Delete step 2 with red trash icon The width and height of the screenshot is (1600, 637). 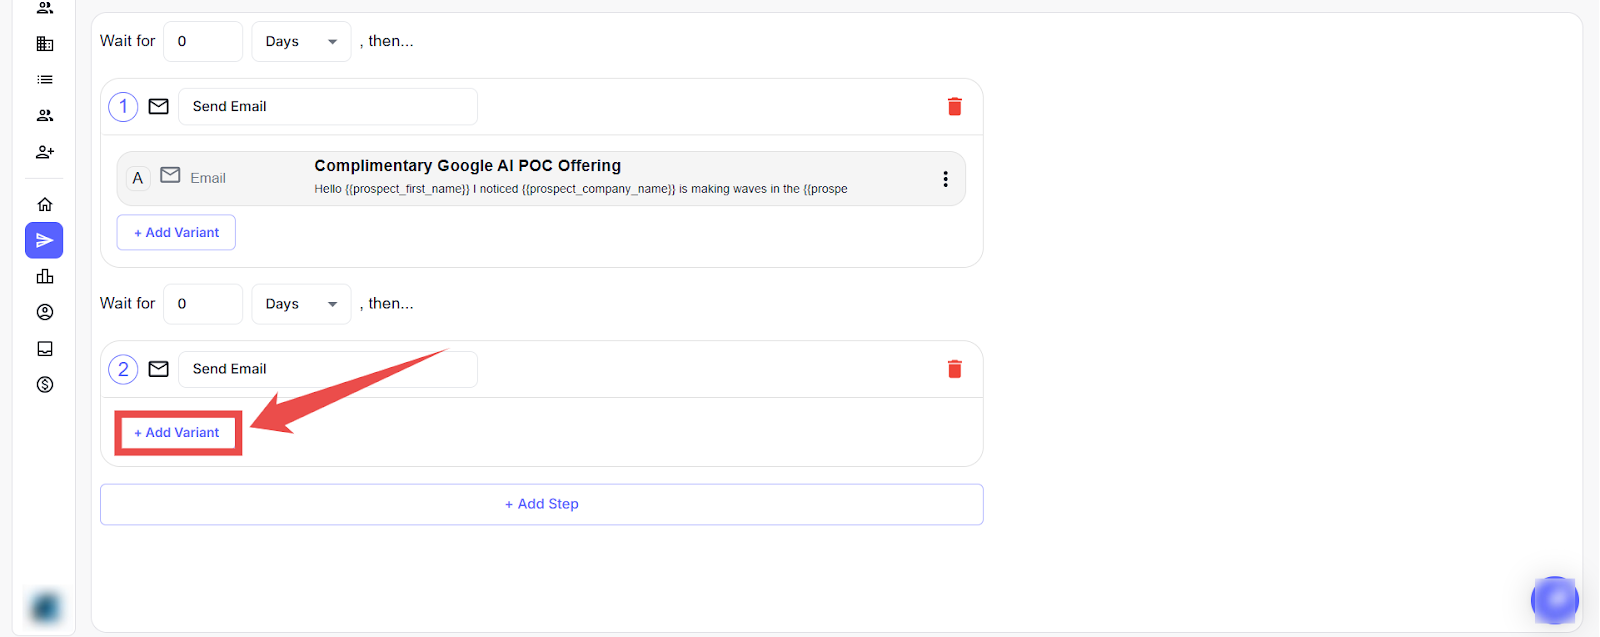click(954, 369)
